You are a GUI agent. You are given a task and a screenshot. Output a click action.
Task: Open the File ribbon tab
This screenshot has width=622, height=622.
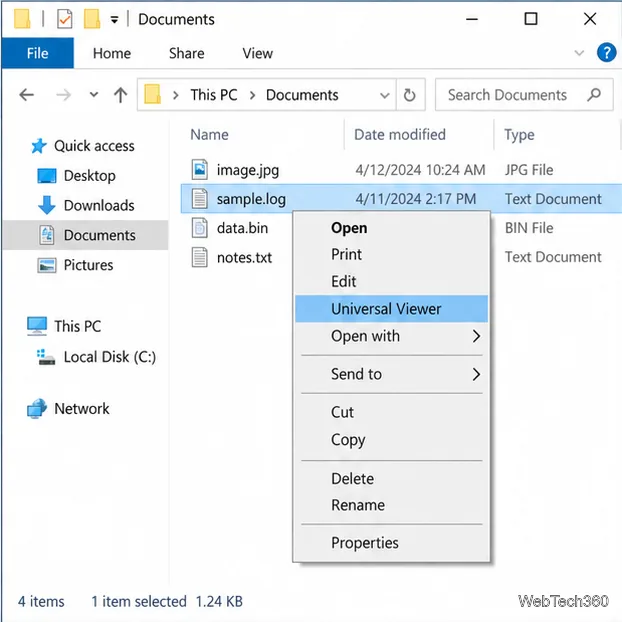pyautogui.click(x=38, y=53)
